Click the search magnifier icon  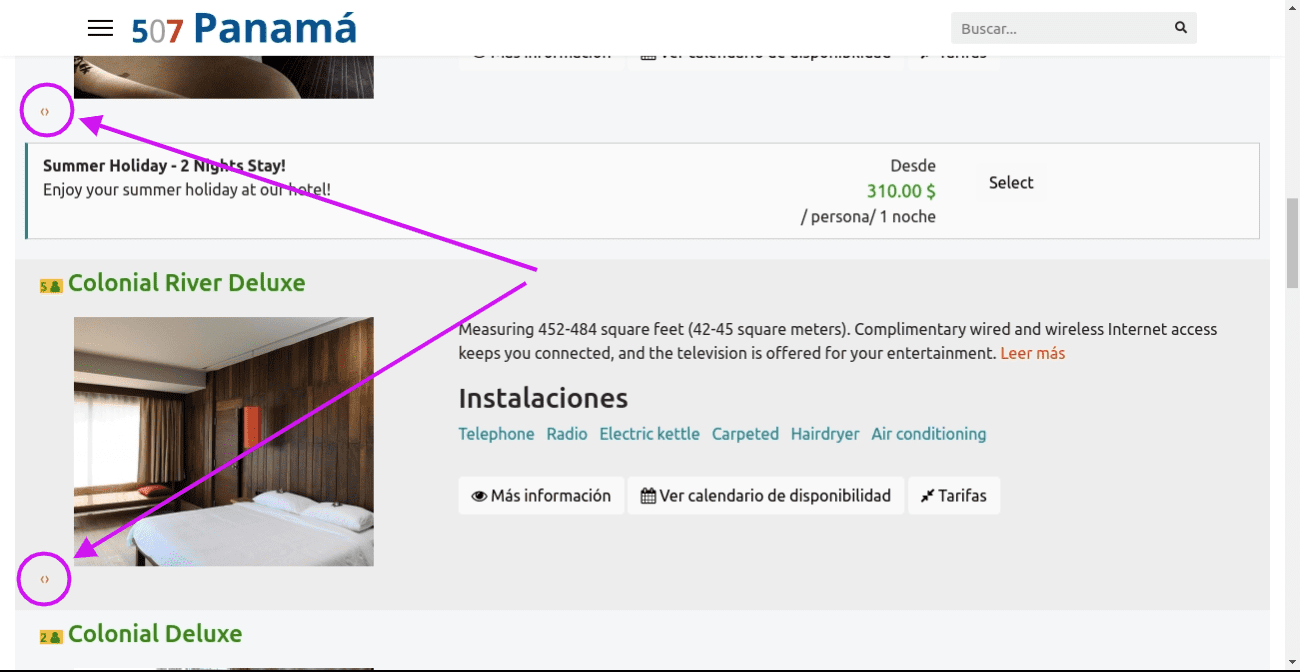click(x=1180, y=28)
